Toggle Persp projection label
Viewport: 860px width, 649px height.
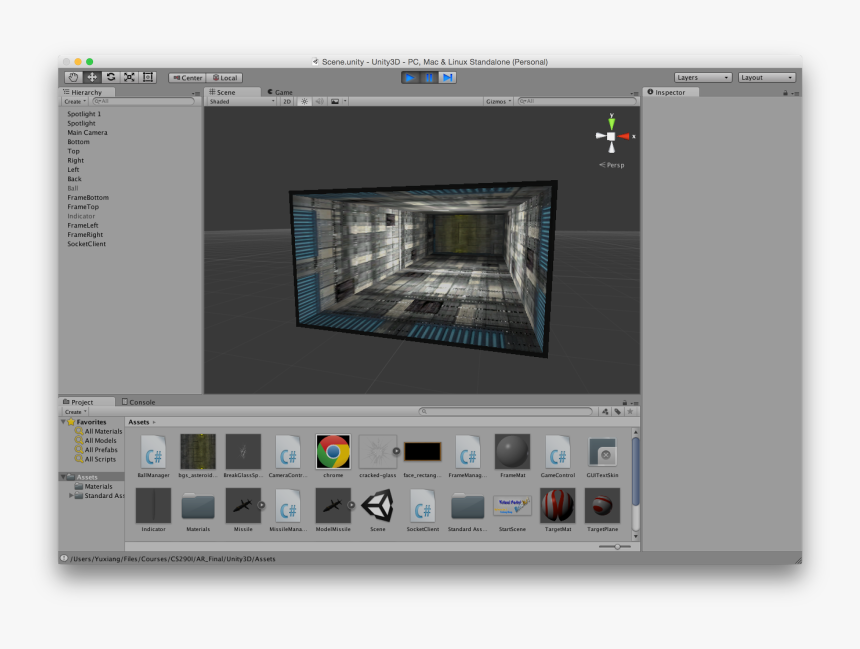(612, 165)
